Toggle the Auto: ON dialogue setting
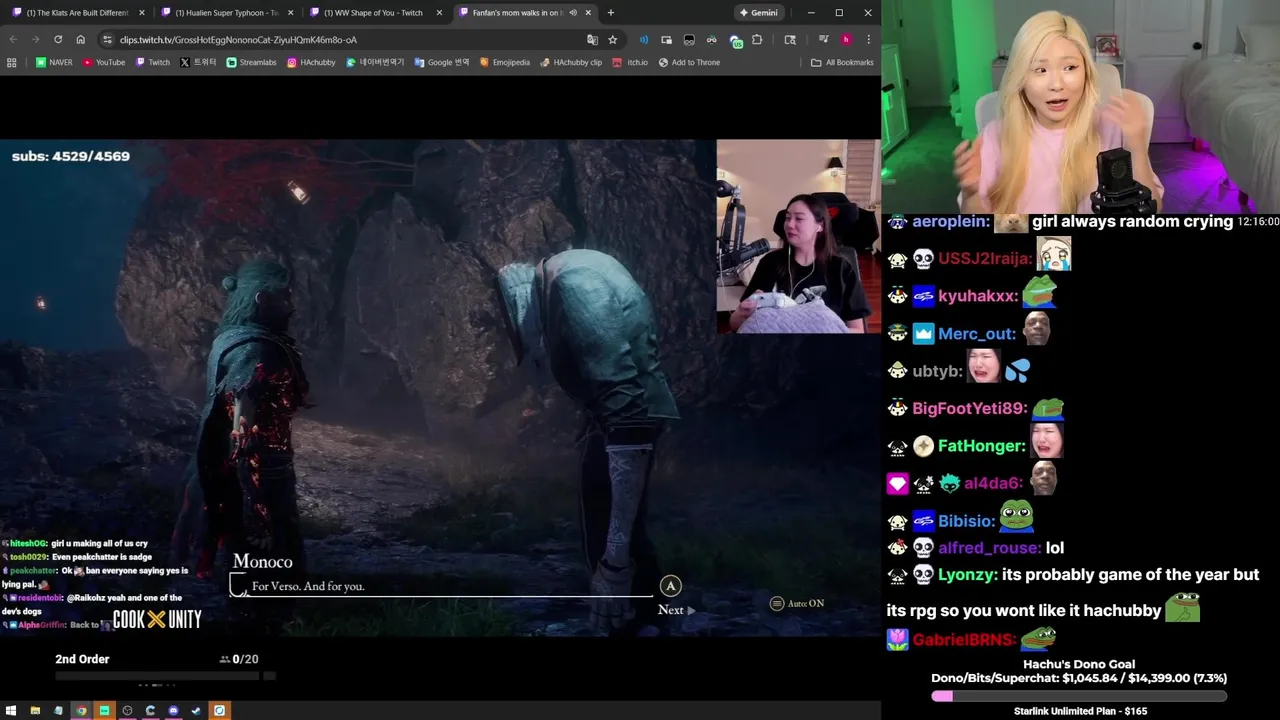The image size is (1280, 720). tap(797, 603)
